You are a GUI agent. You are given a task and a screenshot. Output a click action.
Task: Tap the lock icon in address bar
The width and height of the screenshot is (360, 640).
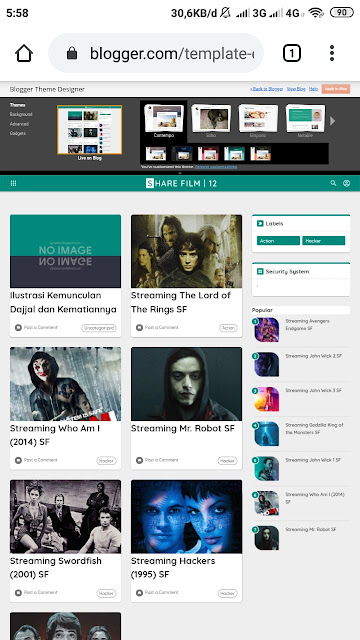point(72,53)
